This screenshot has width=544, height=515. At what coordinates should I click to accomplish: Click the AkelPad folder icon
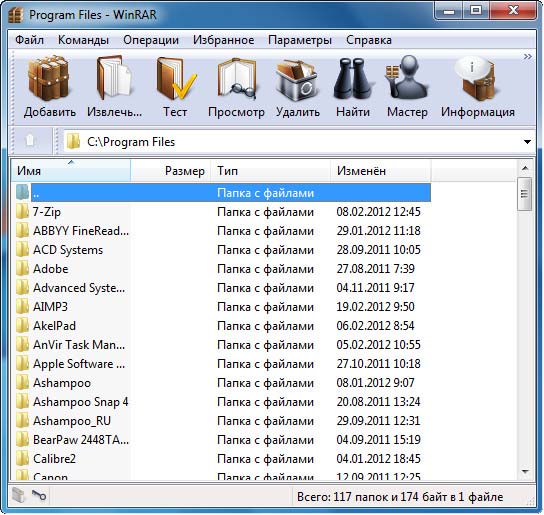[x=23, y=326]
